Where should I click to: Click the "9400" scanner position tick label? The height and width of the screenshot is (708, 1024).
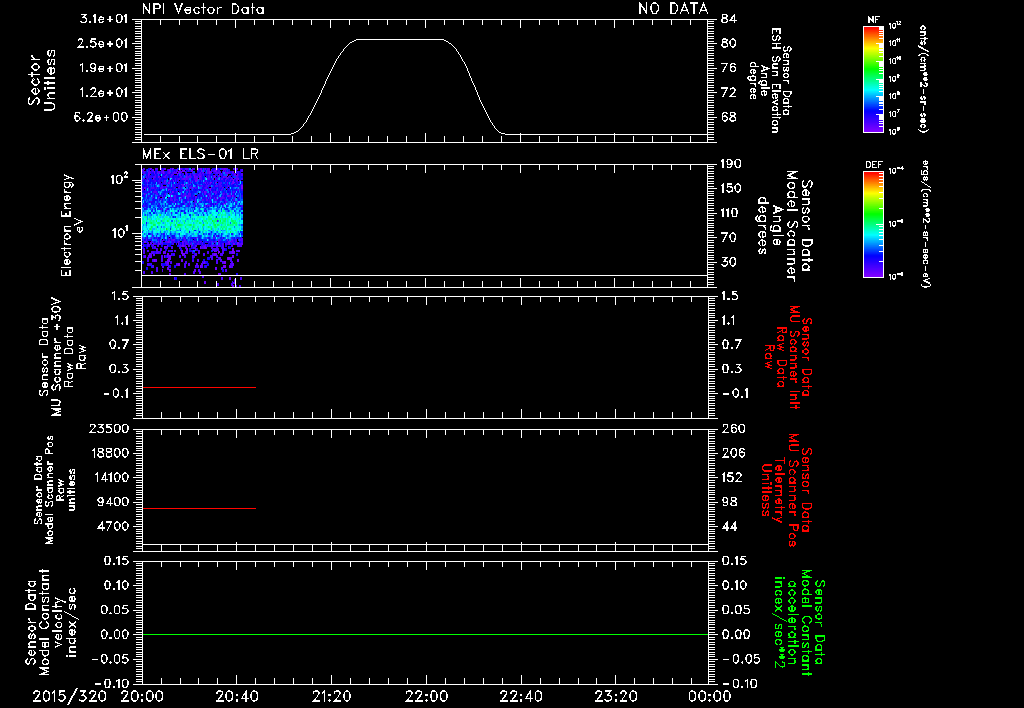(x=112, y=502)
